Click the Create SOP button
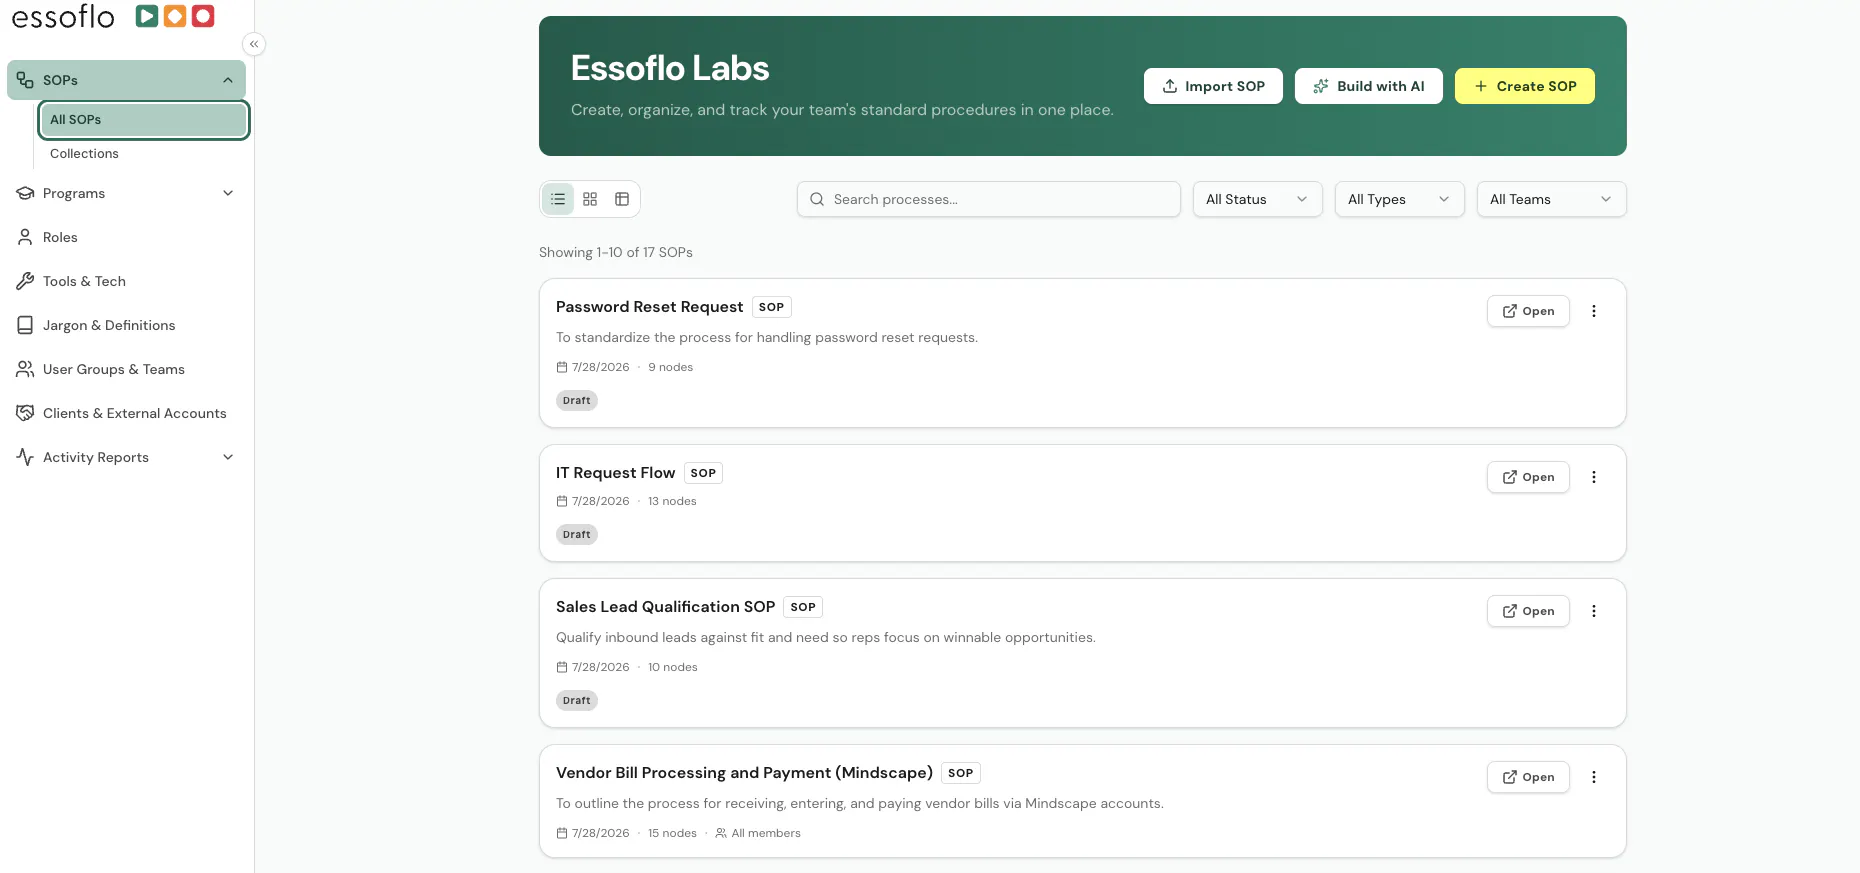 click(1524, 86)
